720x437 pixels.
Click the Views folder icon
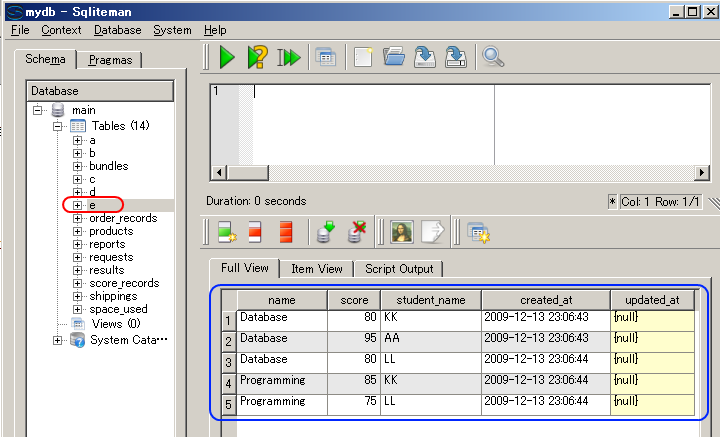pyautogui.click(x=78, y=324)
